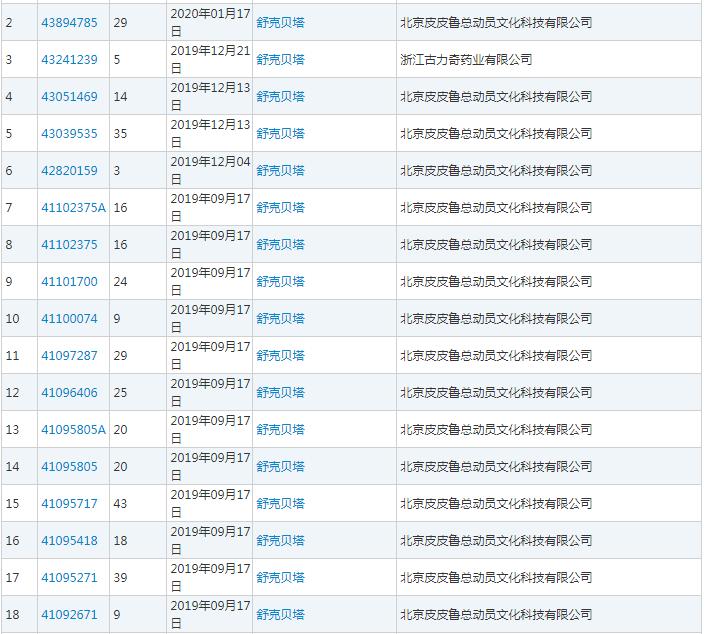Image resolution: width=705 pixels, height=634 pixels.
Task: Select class number 5 in row 3
Action: coord(117,59)
